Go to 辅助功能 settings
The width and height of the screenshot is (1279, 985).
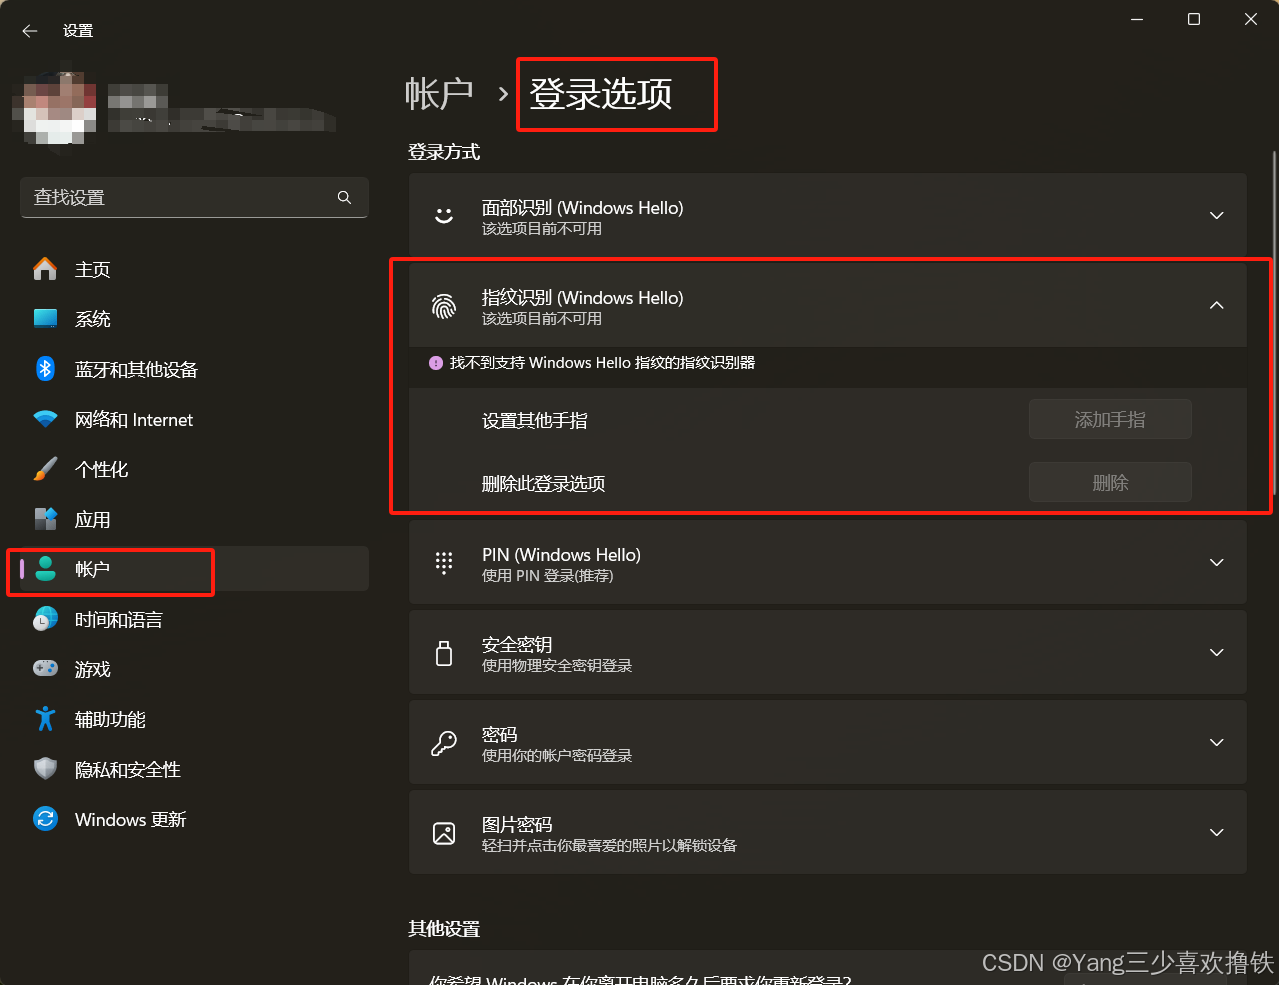click(194, 719)
